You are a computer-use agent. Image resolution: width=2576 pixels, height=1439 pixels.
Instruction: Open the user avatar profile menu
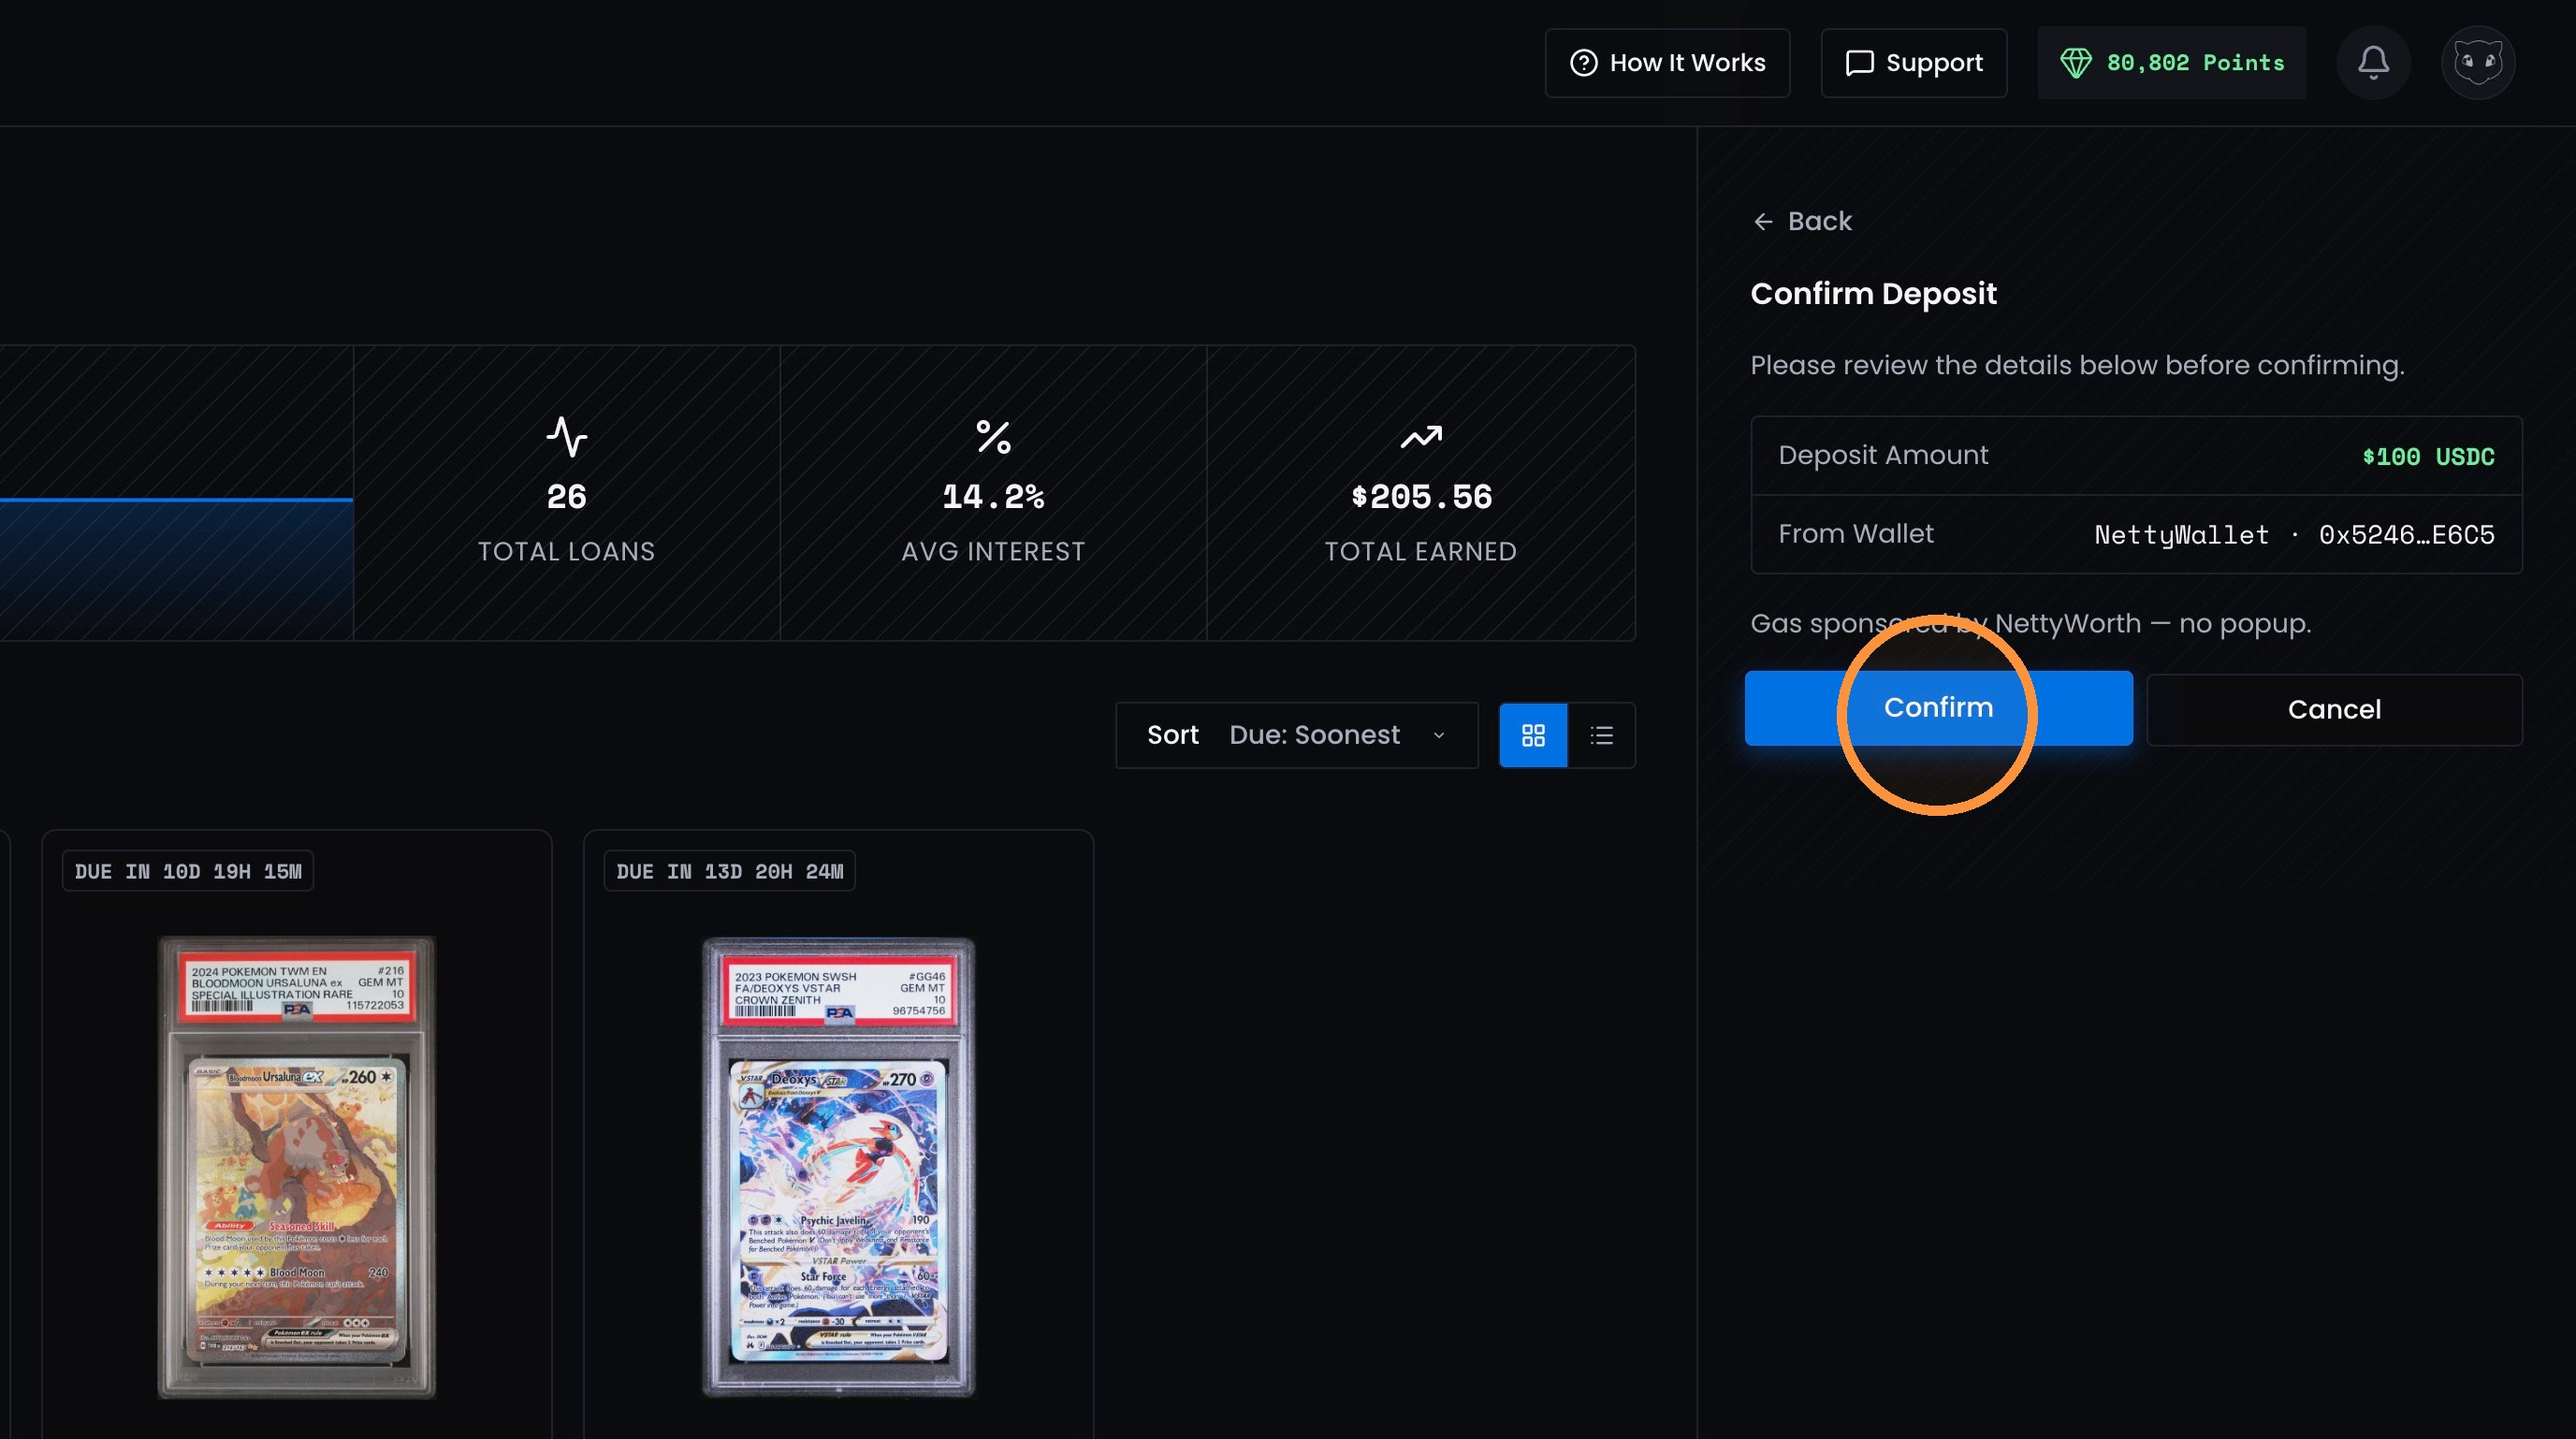[x=2478, y=63]
